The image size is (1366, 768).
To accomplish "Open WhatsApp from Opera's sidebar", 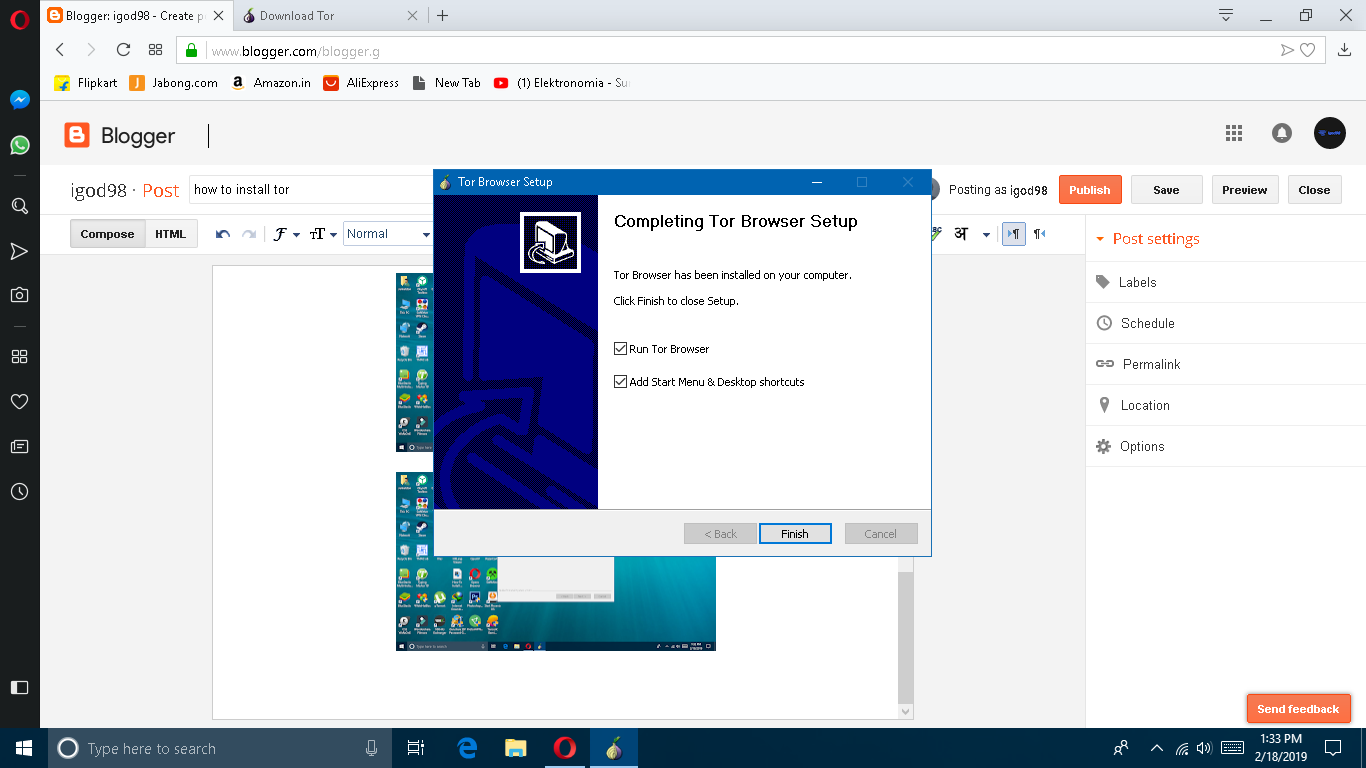I will point(19,145).
